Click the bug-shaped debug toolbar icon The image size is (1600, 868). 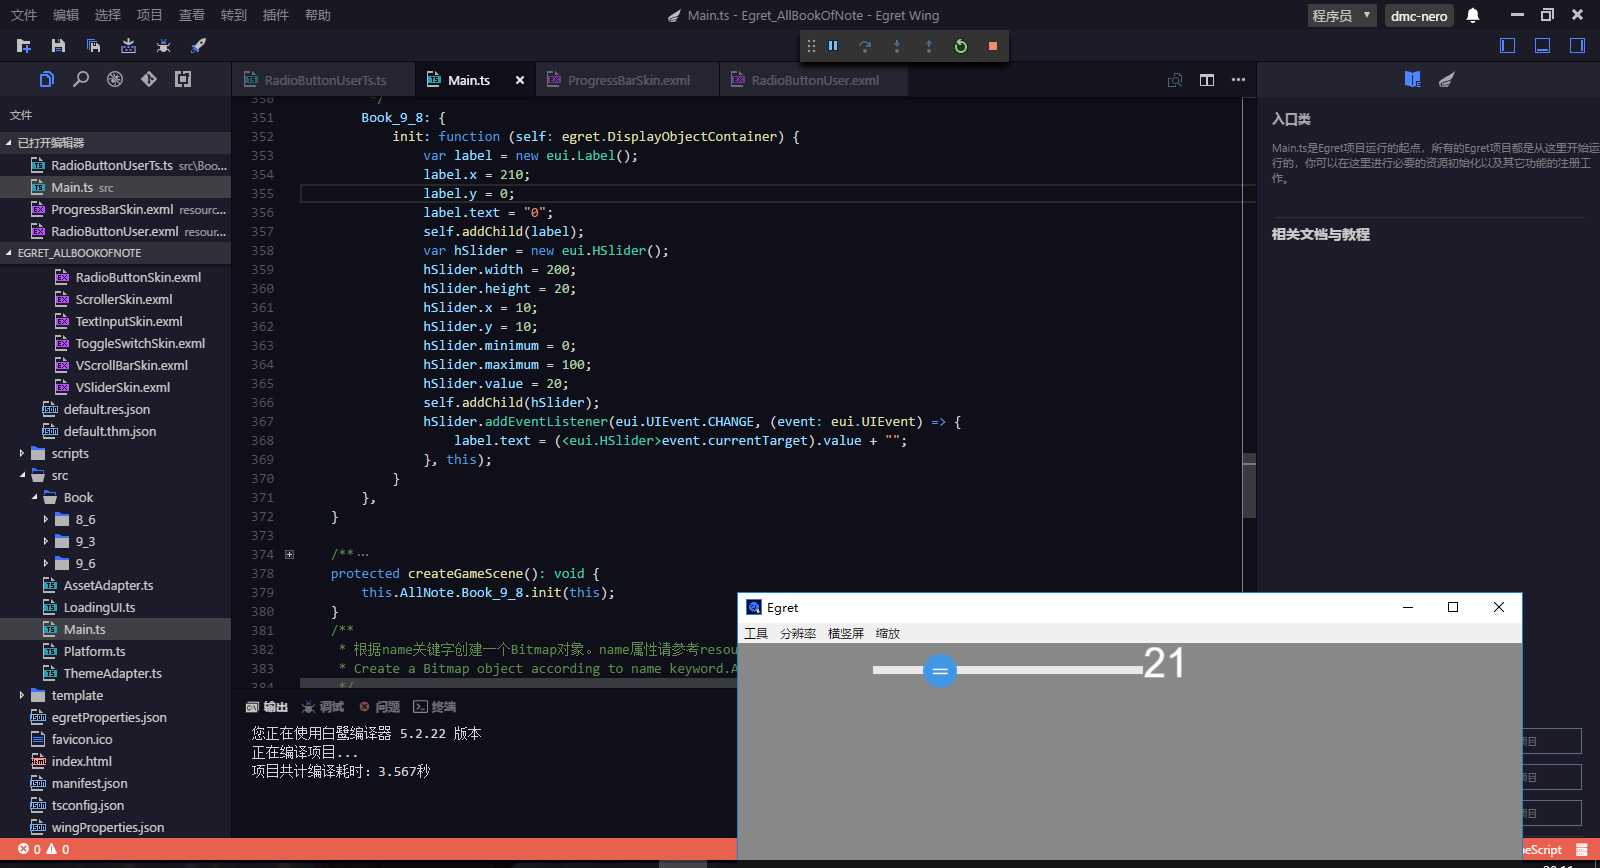coord(163,46)
